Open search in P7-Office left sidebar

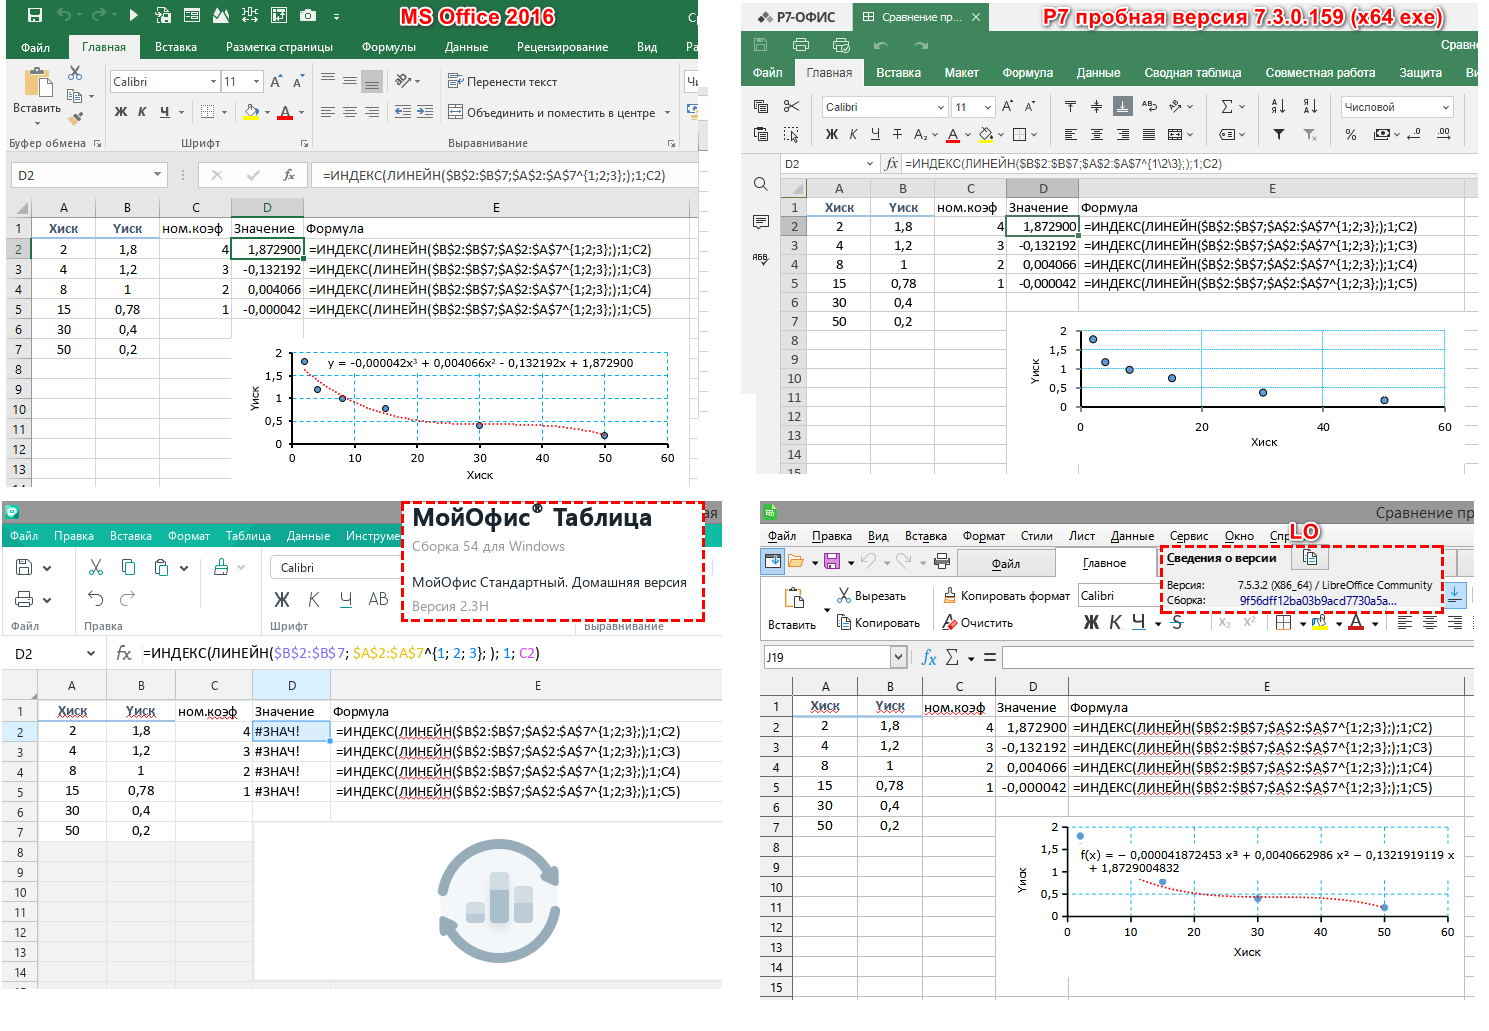point(760,184)
